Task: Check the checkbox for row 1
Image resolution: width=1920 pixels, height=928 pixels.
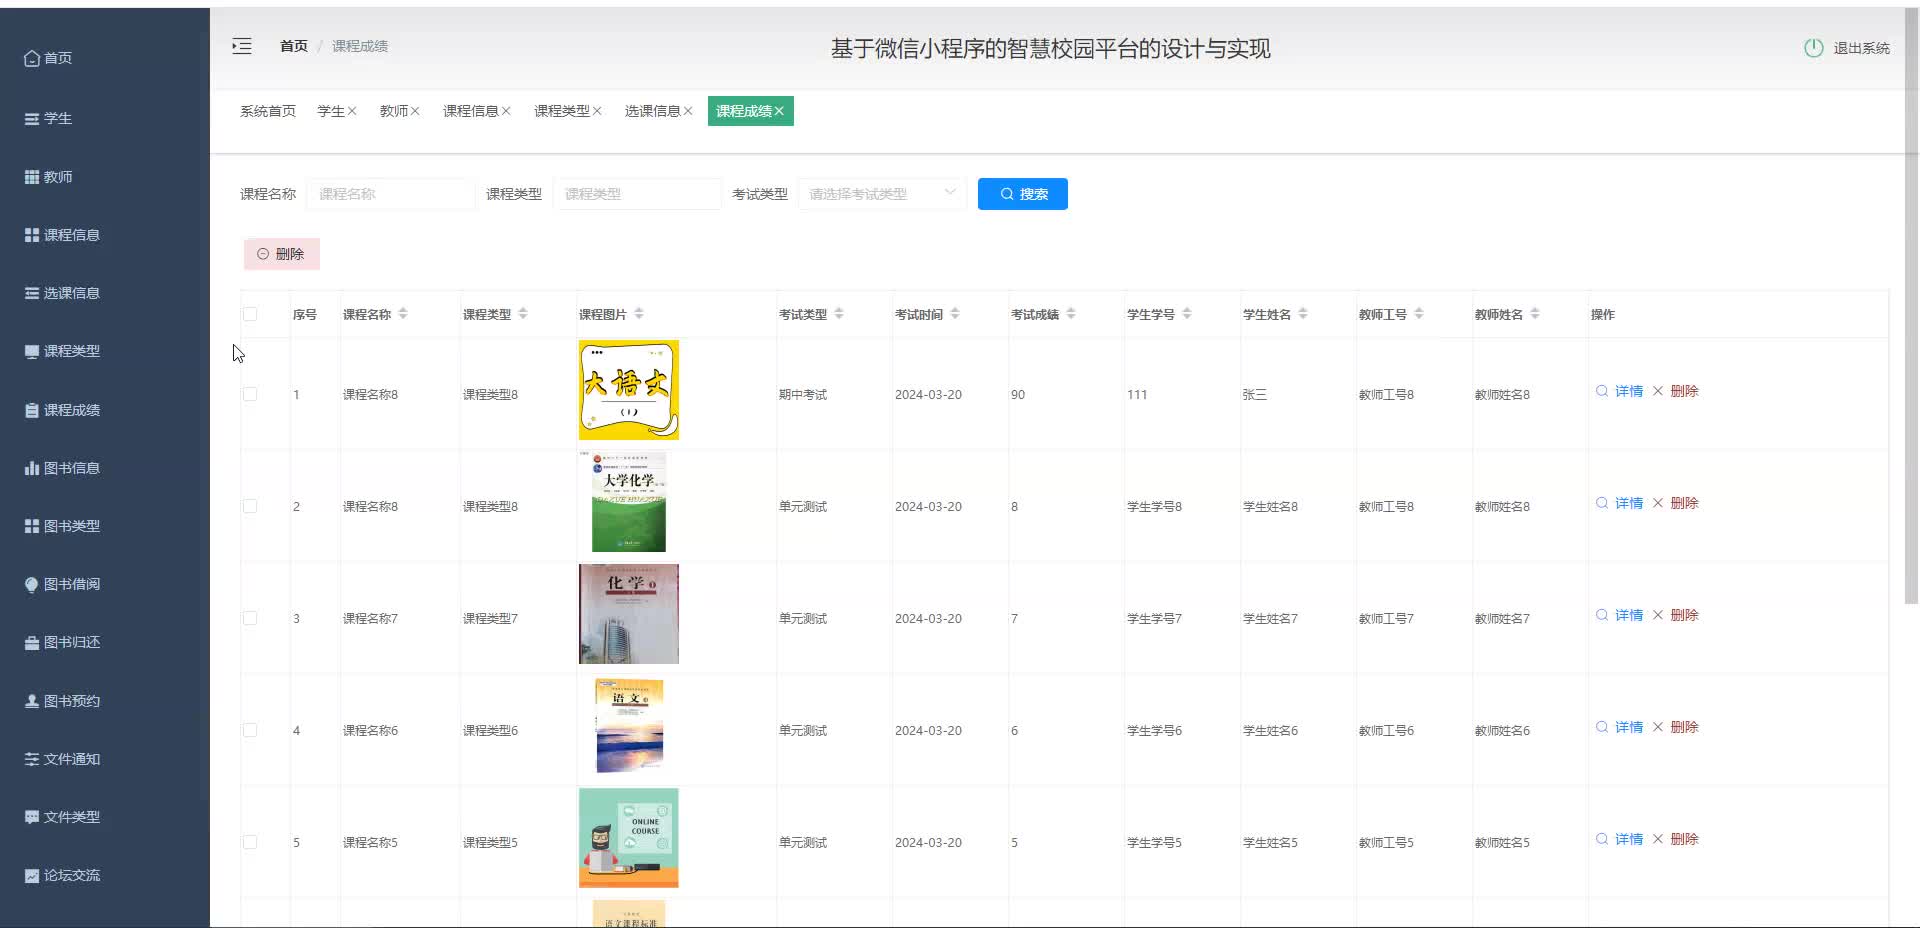Action: point(250,394)
